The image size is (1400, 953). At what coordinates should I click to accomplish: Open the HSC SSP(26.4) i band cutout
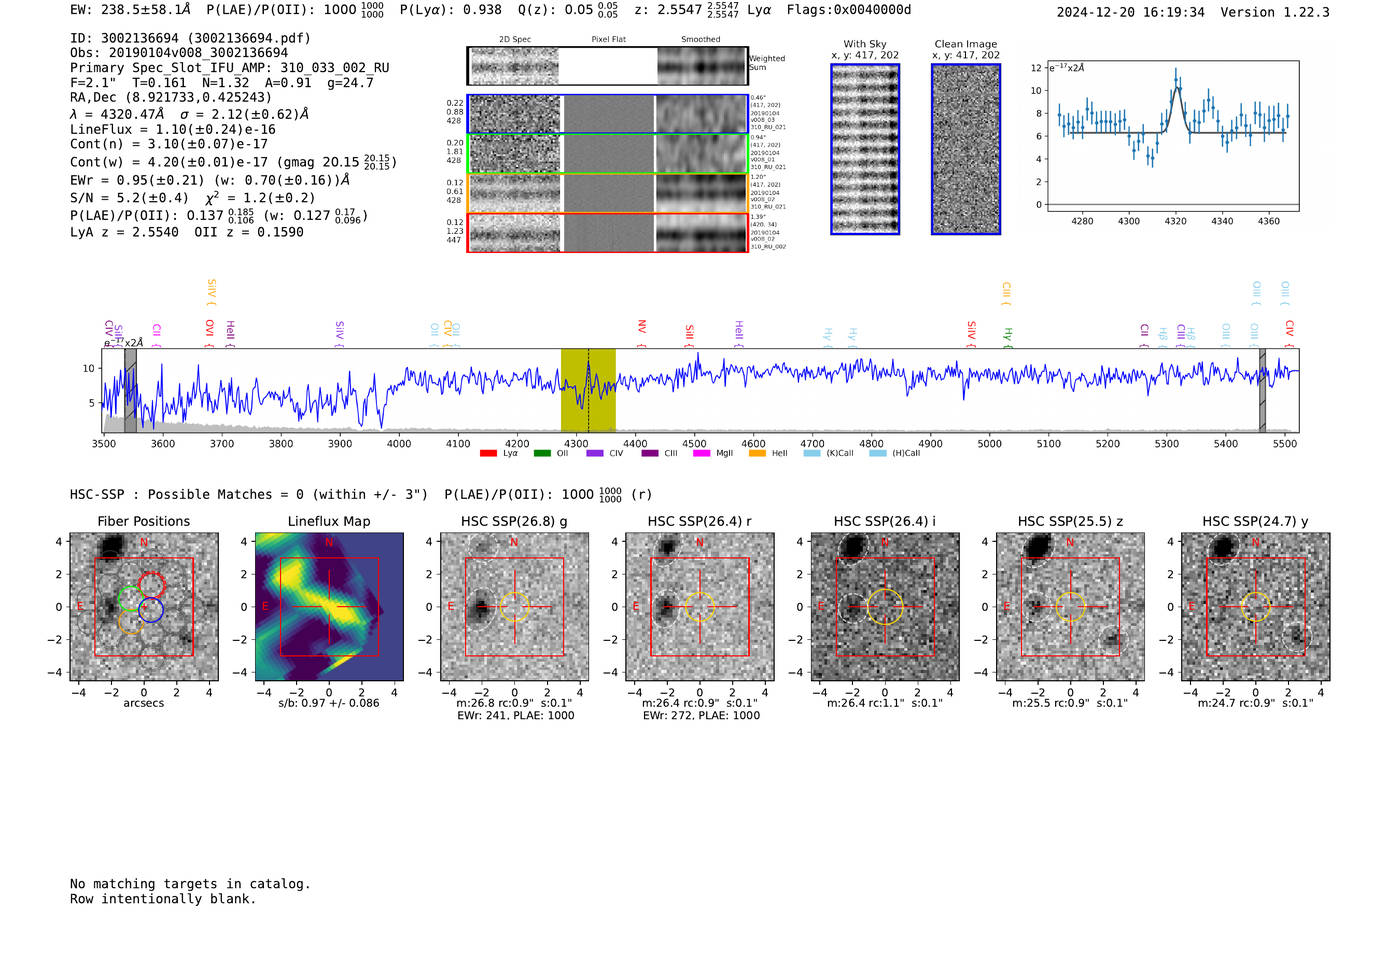(885, 607)
